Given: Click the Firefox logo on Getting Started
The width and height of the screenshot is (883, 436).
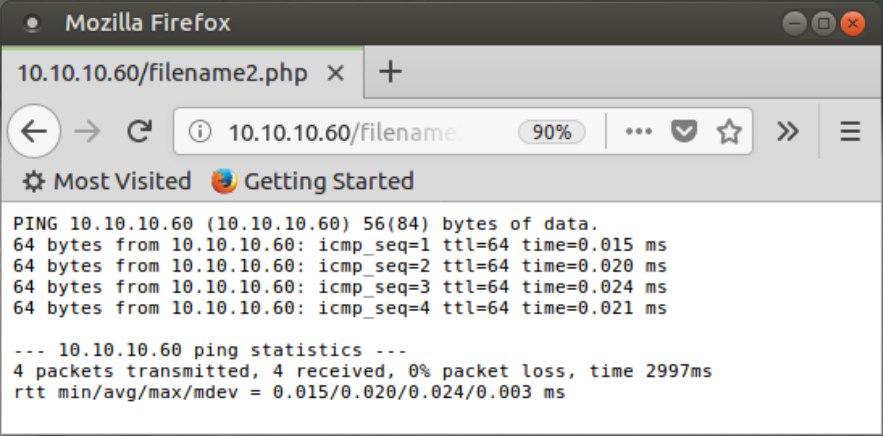Looking at the screenshot, I should (224, 181).
